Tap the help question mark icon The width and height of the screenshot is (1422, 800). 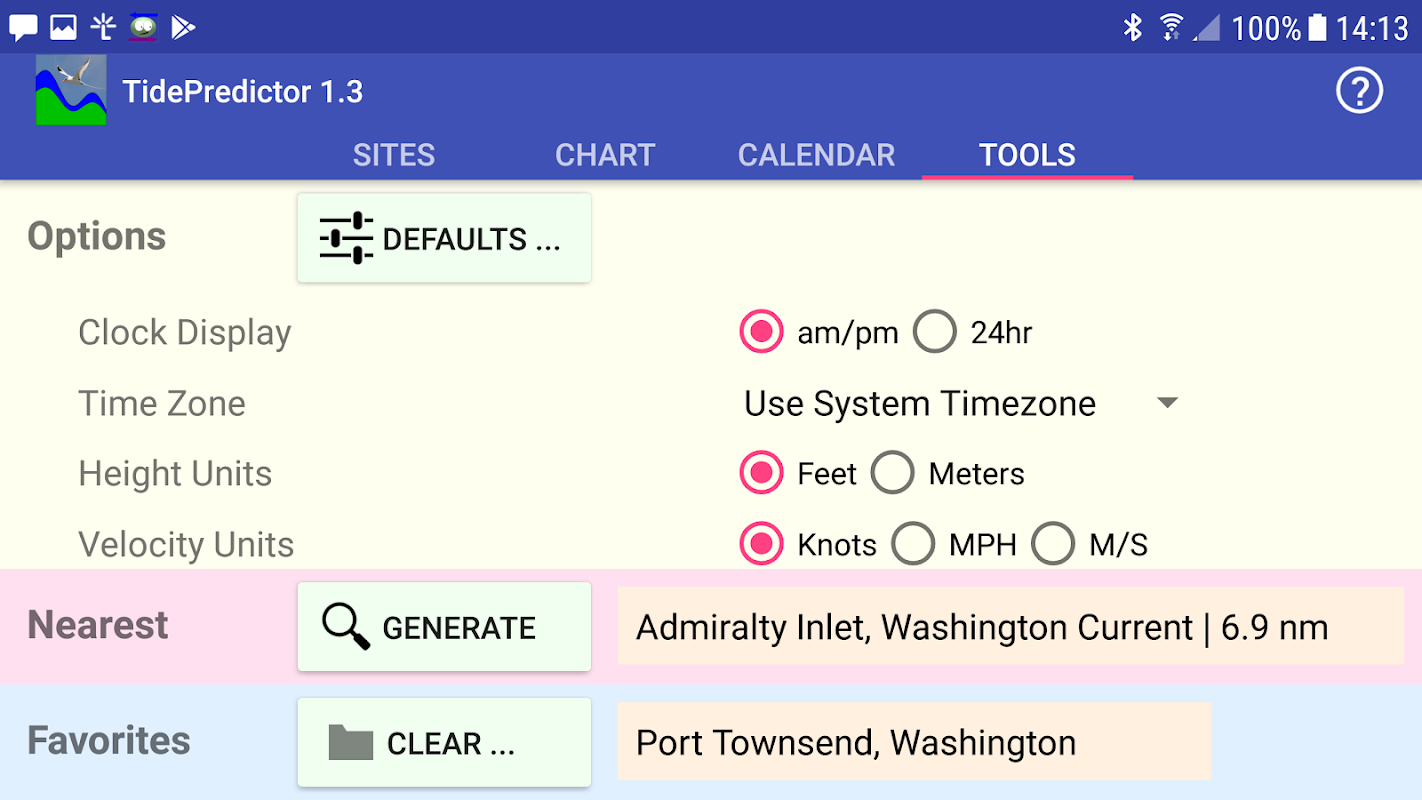(x=1359, y=92)
